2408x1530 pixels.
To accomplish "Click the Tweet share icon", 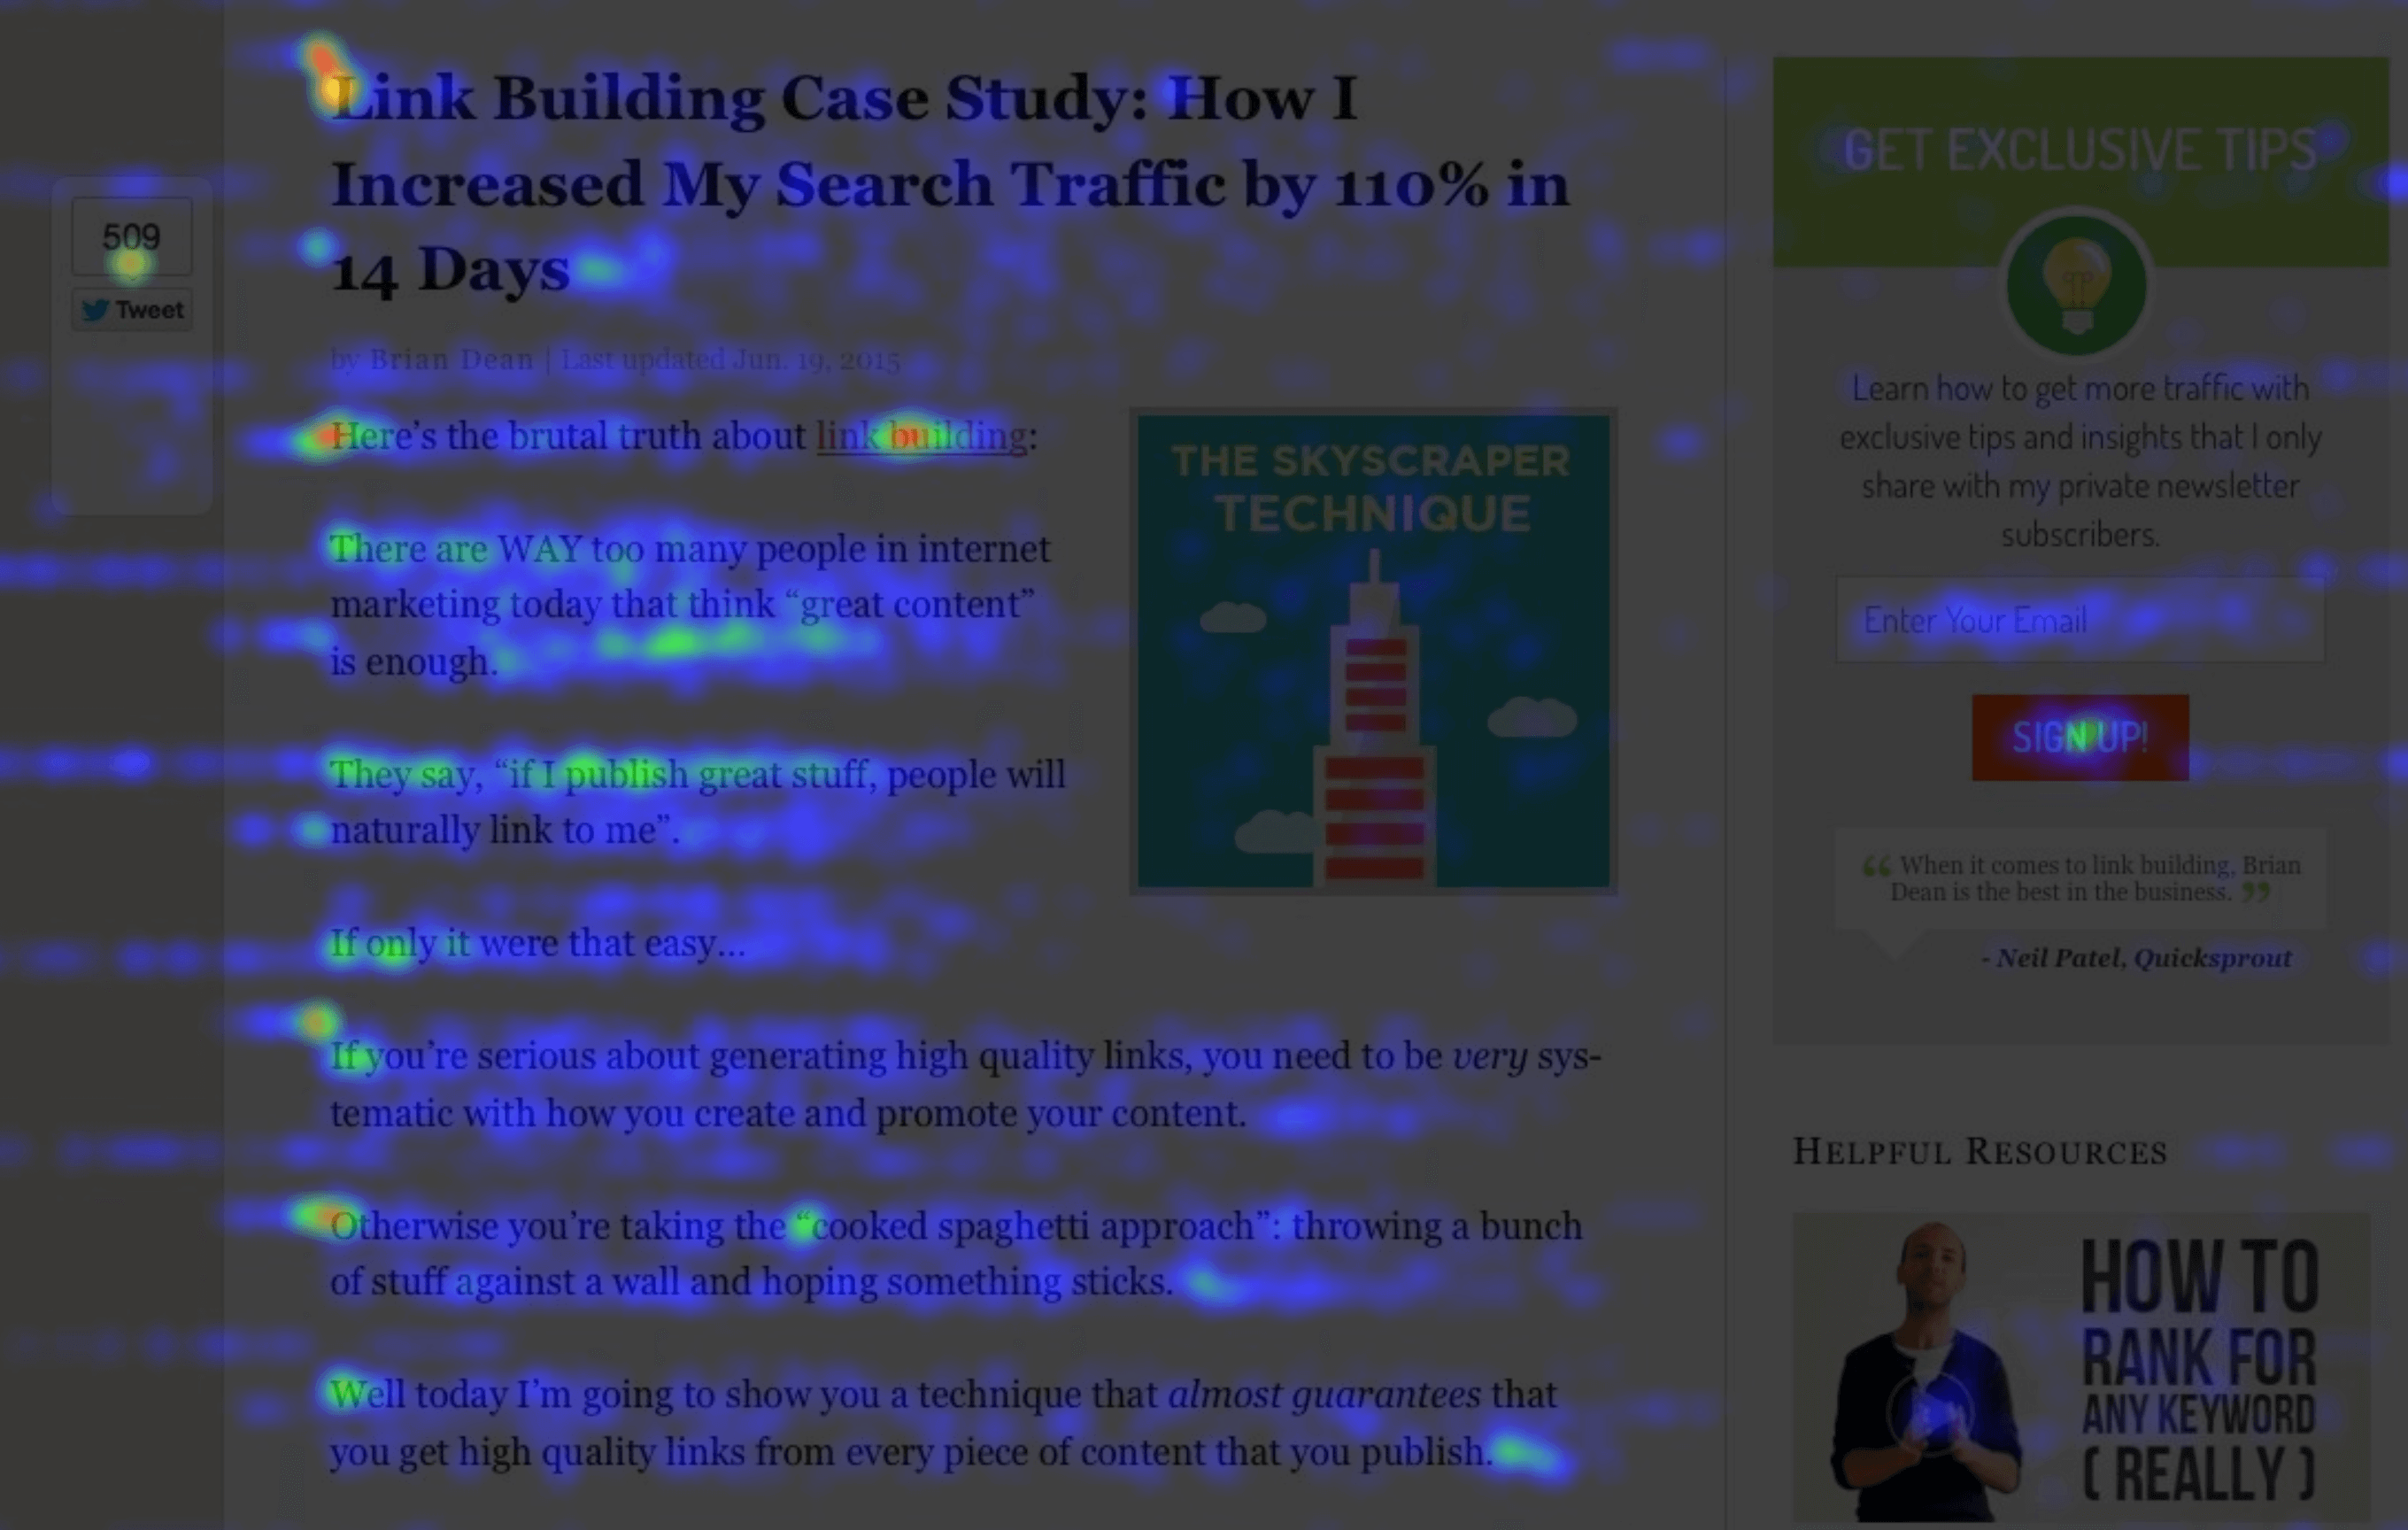I will 132,311.
